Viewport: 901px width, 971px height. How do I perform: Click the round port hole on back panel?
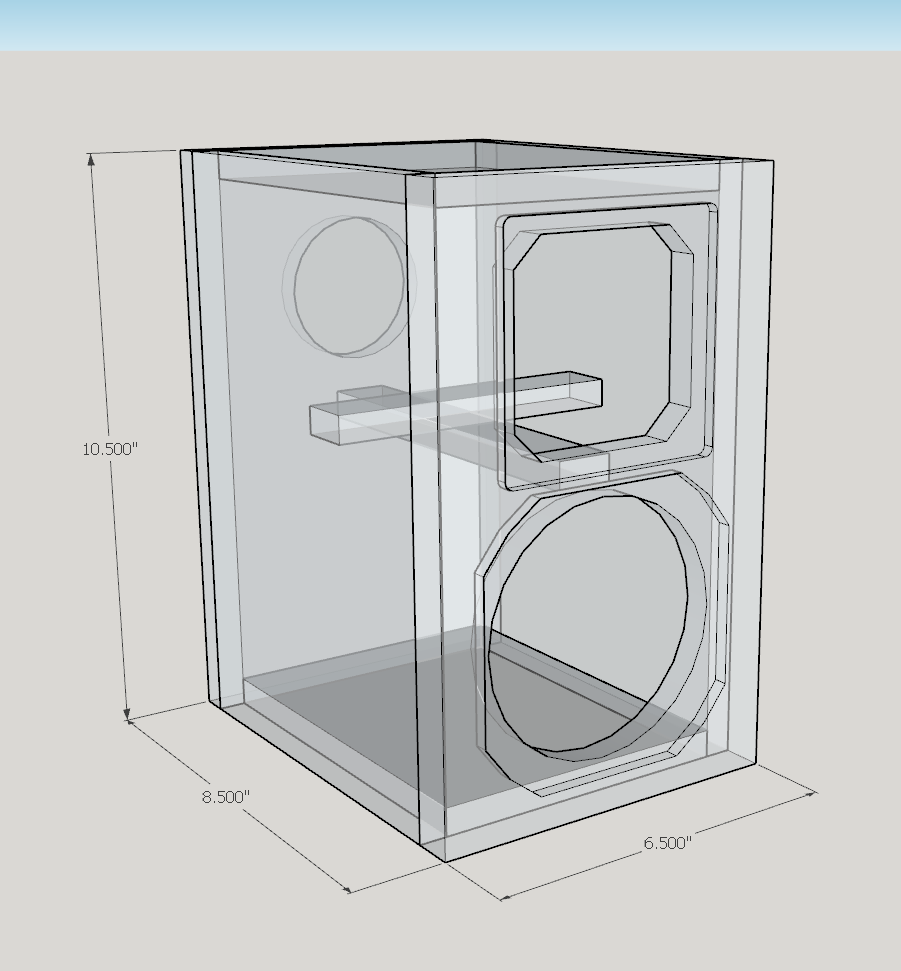point(345,286)
